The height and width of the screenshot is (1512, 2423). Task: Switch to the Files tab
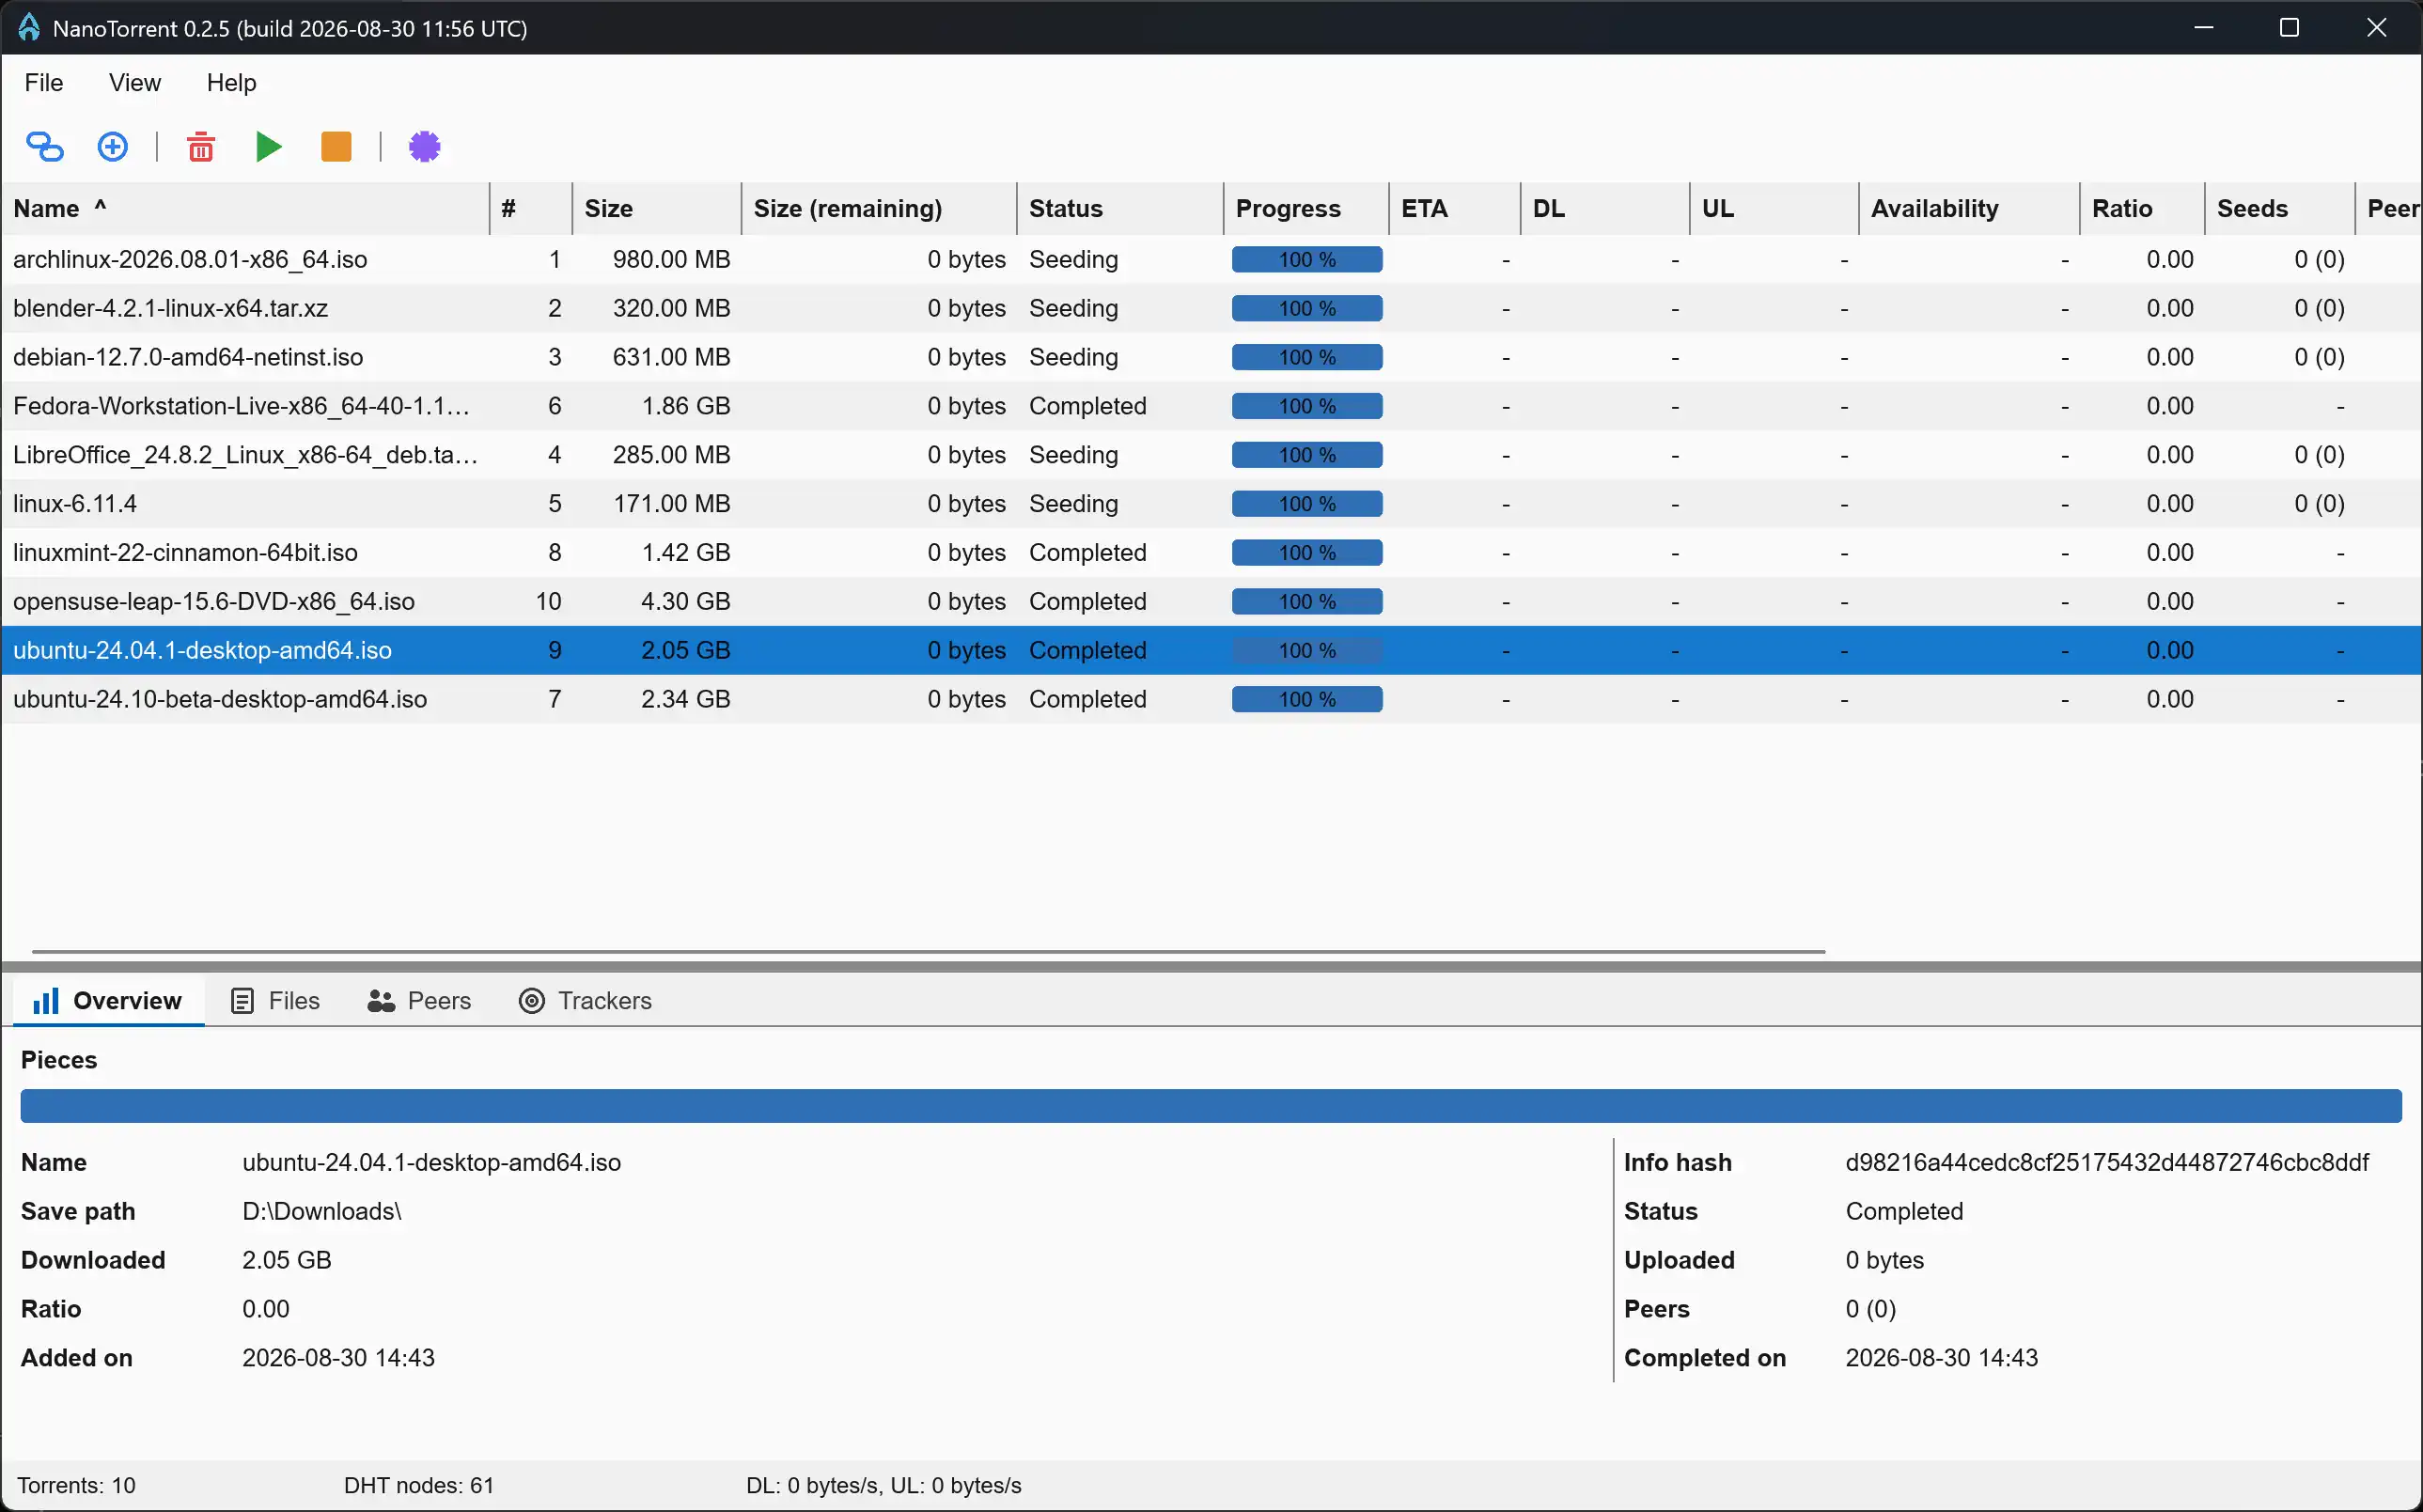pyautogui.click(x=276, y=1001)
